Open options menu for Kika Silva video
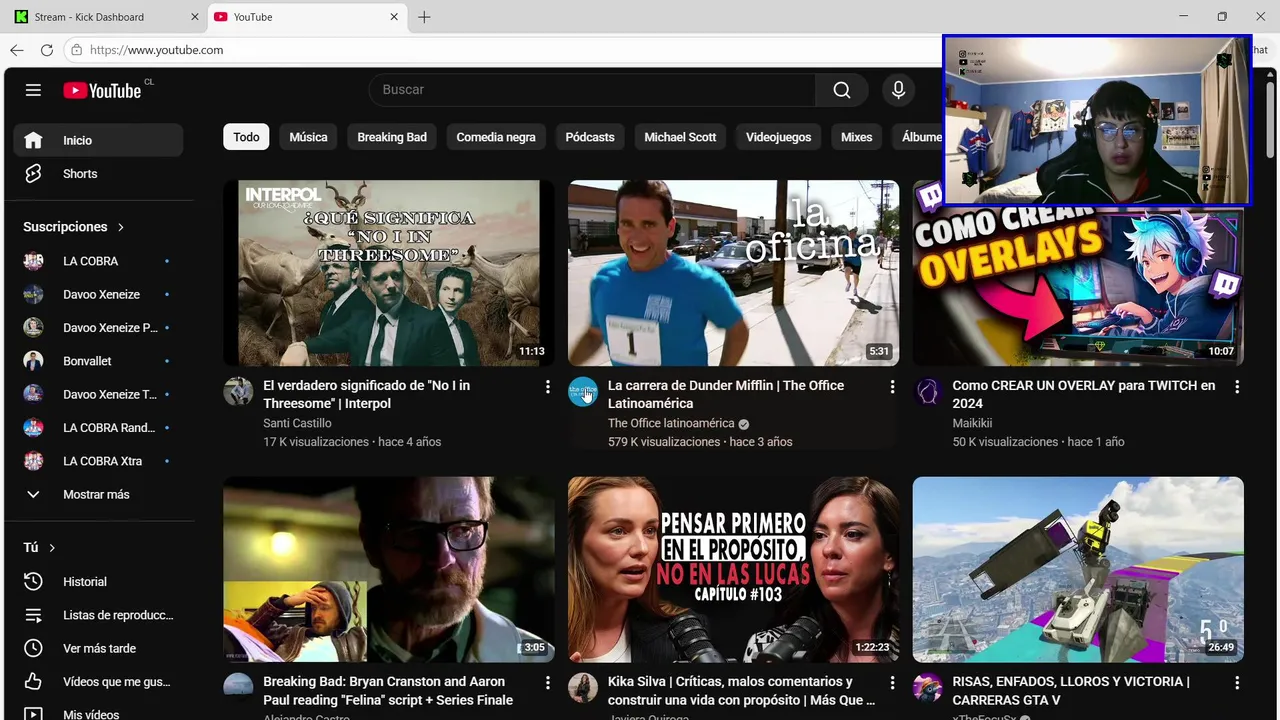The image size is (1280, 720). click(892, 683)
